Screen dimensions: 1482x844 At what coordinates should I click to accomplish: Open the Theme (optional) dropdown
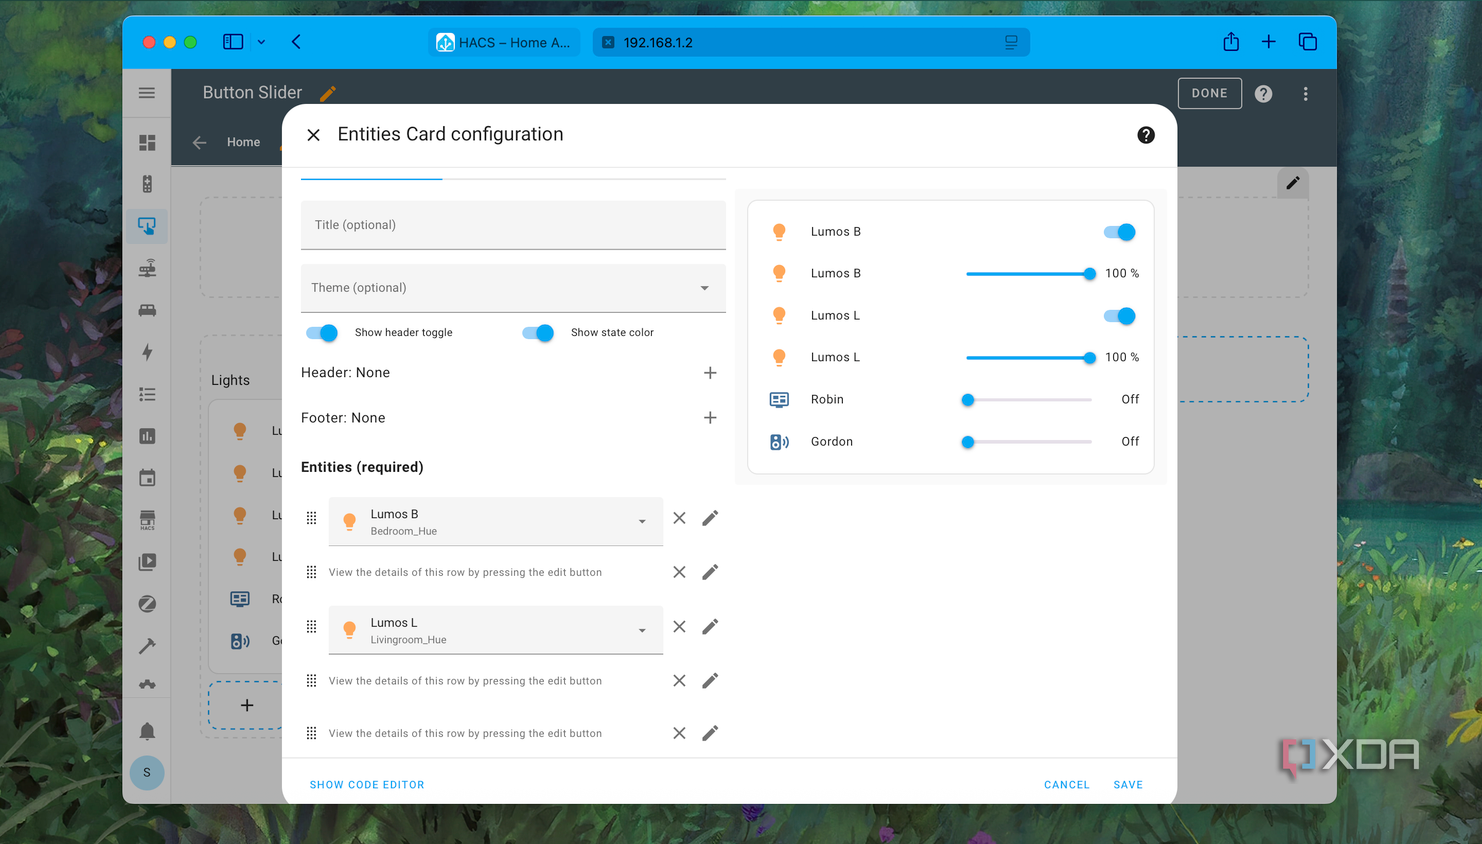(x=513, y=288)
